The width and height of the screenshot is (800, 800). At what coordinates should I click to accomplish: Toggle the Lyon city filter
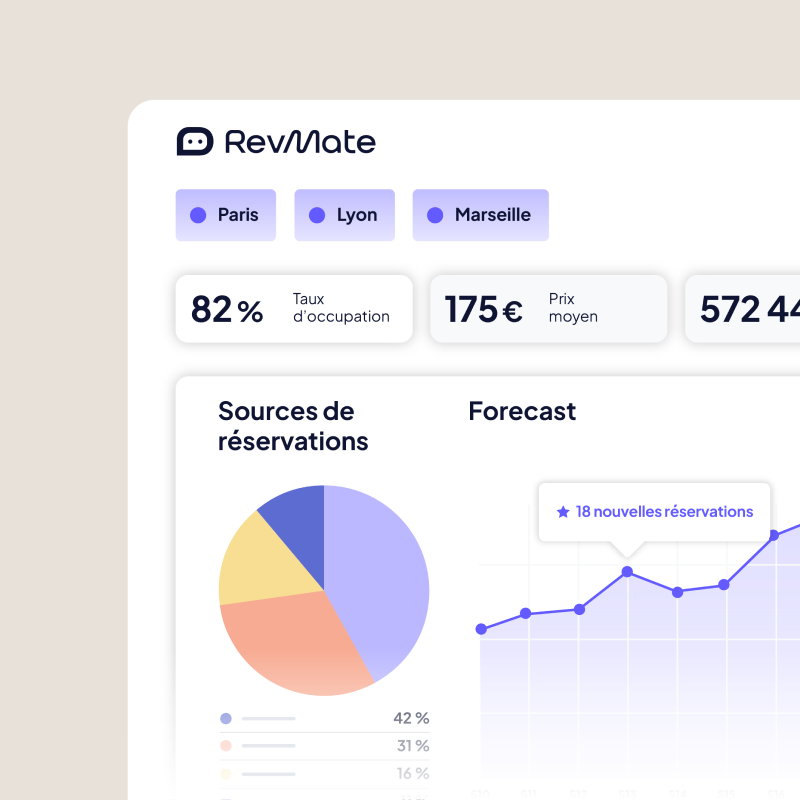tap(344, 215)
